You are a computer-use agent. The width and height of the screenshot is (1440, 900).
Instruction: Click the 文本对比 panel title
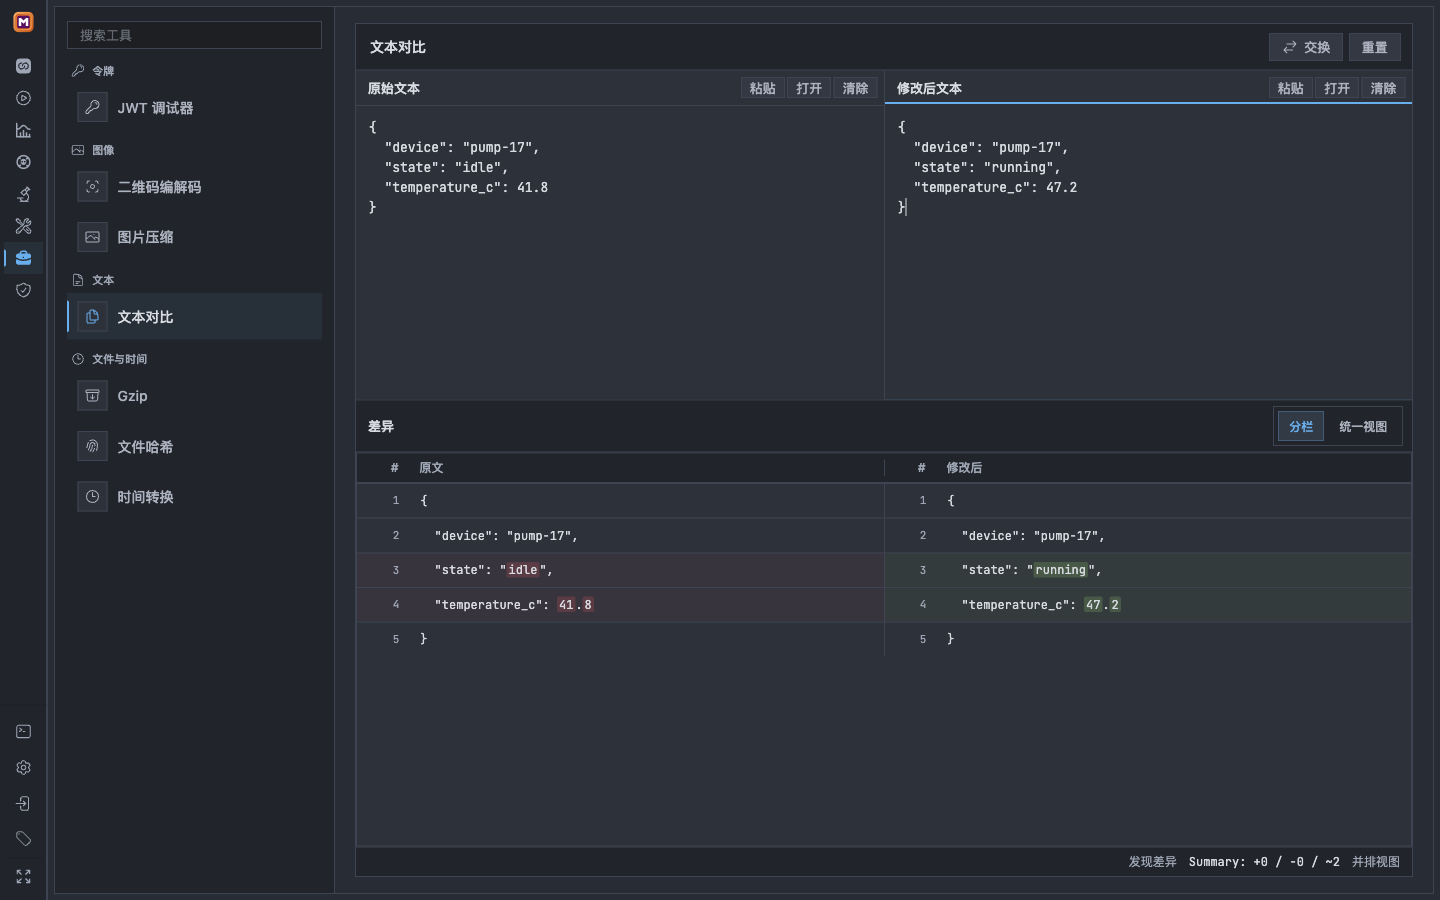point(398,47)
